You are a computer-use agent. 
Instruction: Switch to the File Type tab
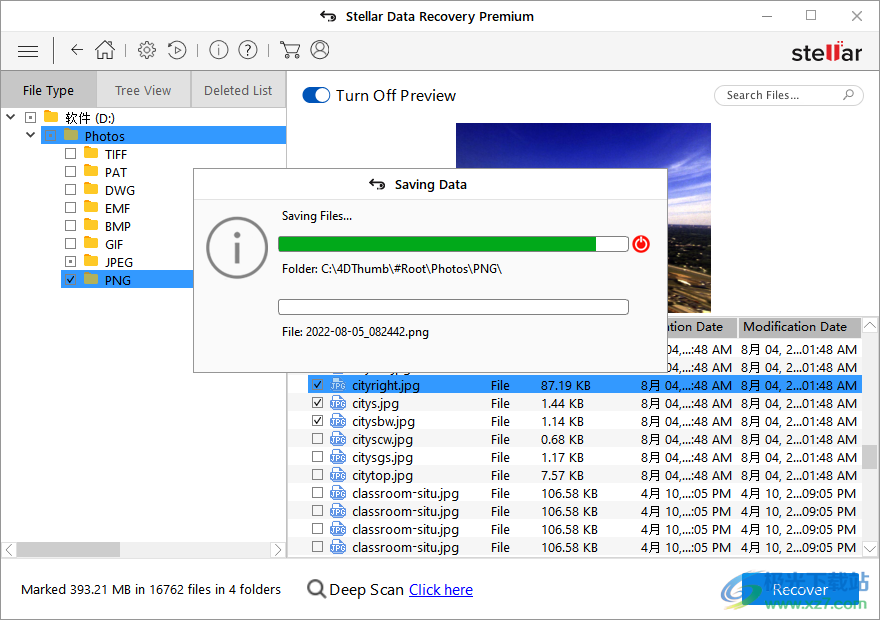(48, 90)
